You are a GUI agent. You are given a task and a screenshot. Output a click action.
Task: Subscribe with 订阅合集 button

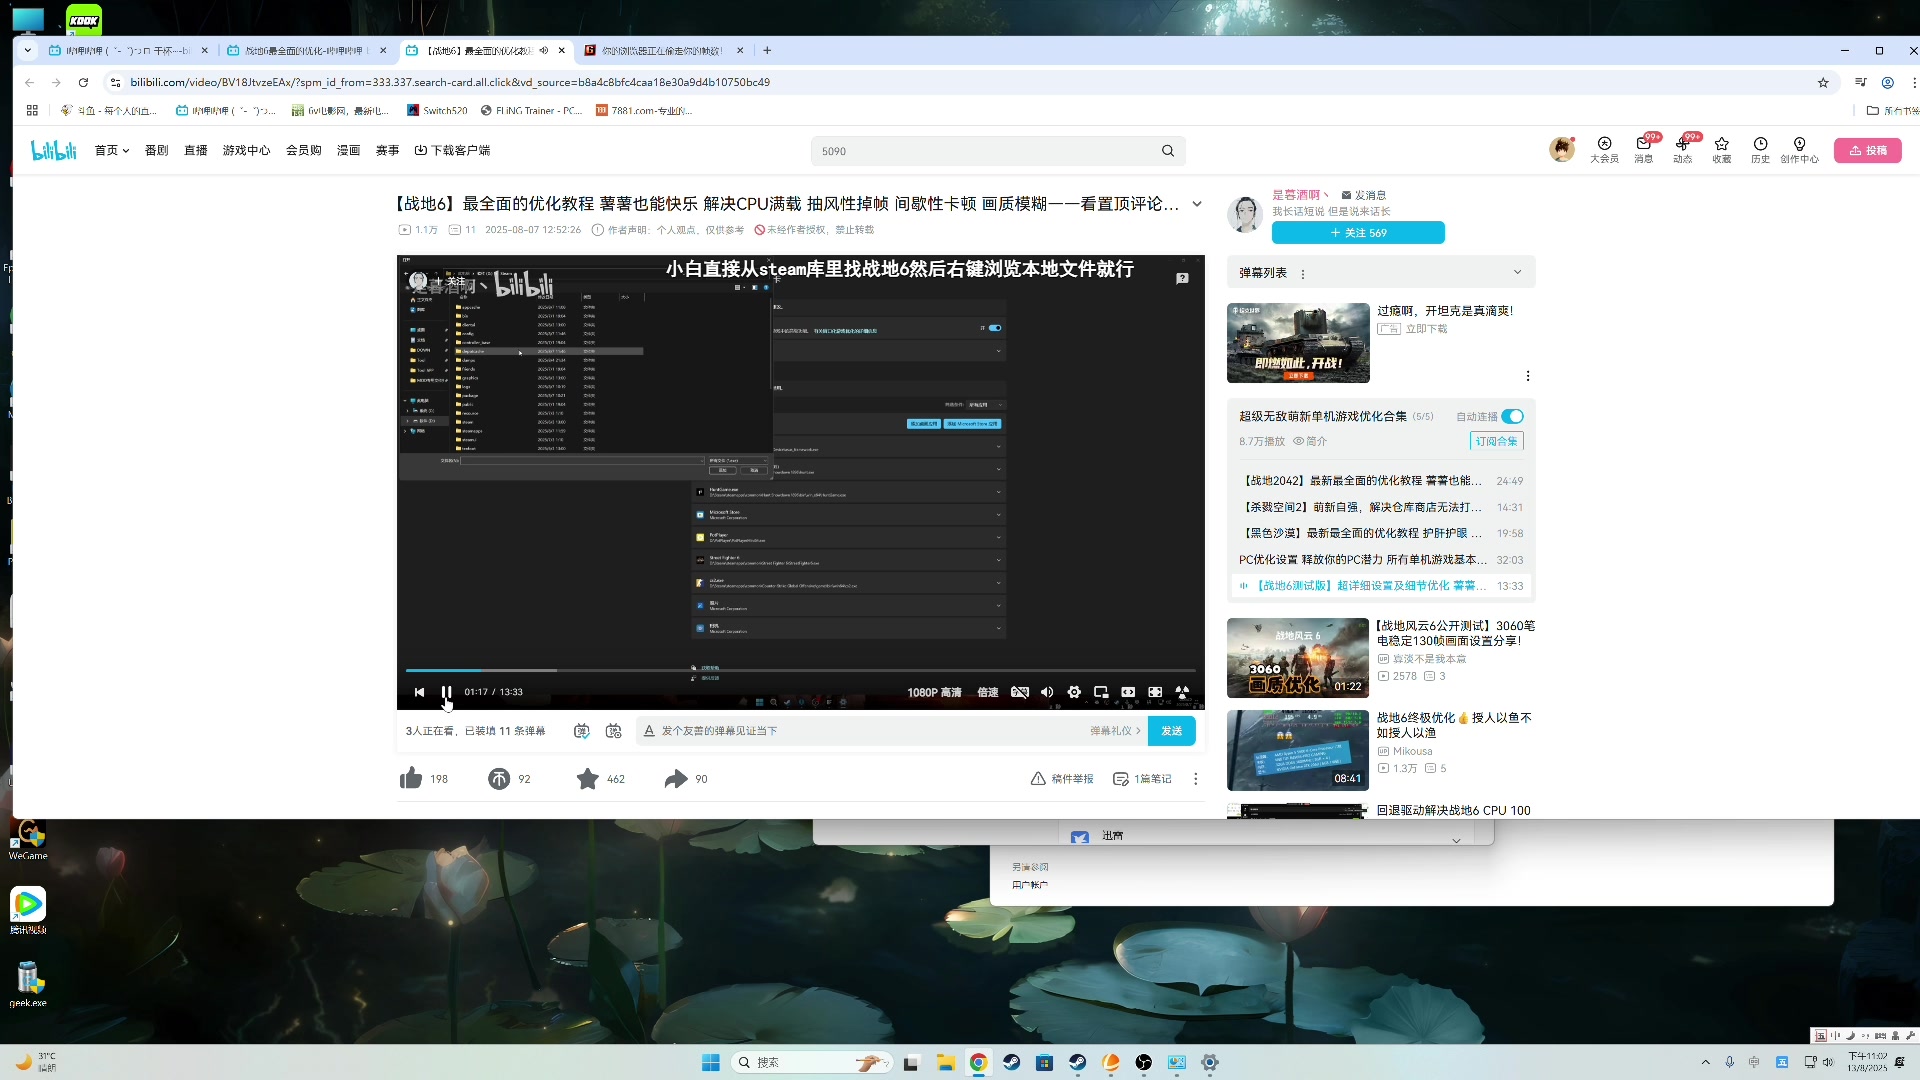[x=1497, y=441]
